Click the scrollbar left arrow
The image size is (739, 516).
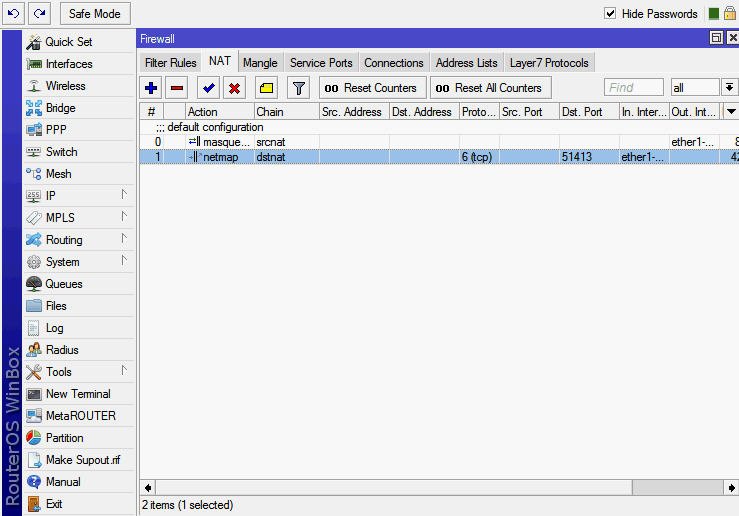coord(148,488)
